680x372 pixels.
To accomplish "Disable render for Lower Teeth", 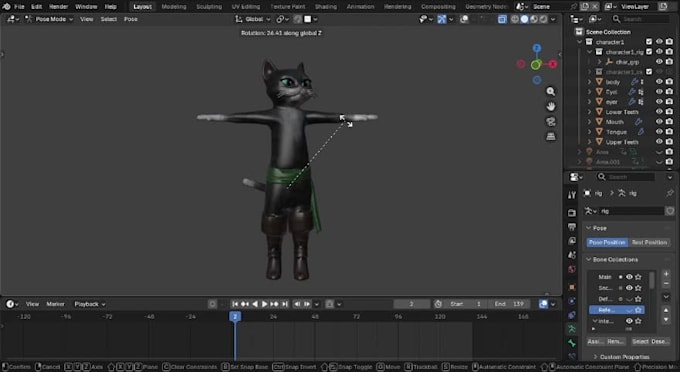I will [669, 112].
